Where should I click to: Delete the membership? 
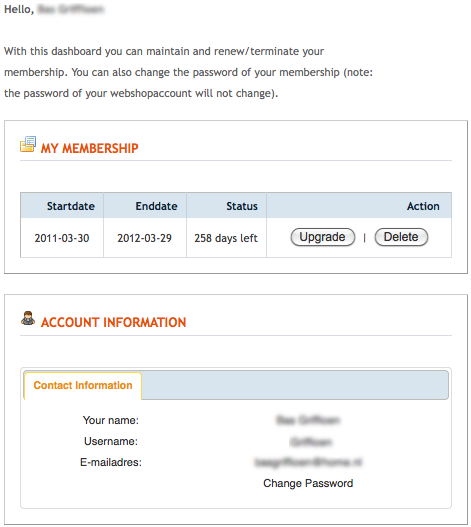click(401, 237)
